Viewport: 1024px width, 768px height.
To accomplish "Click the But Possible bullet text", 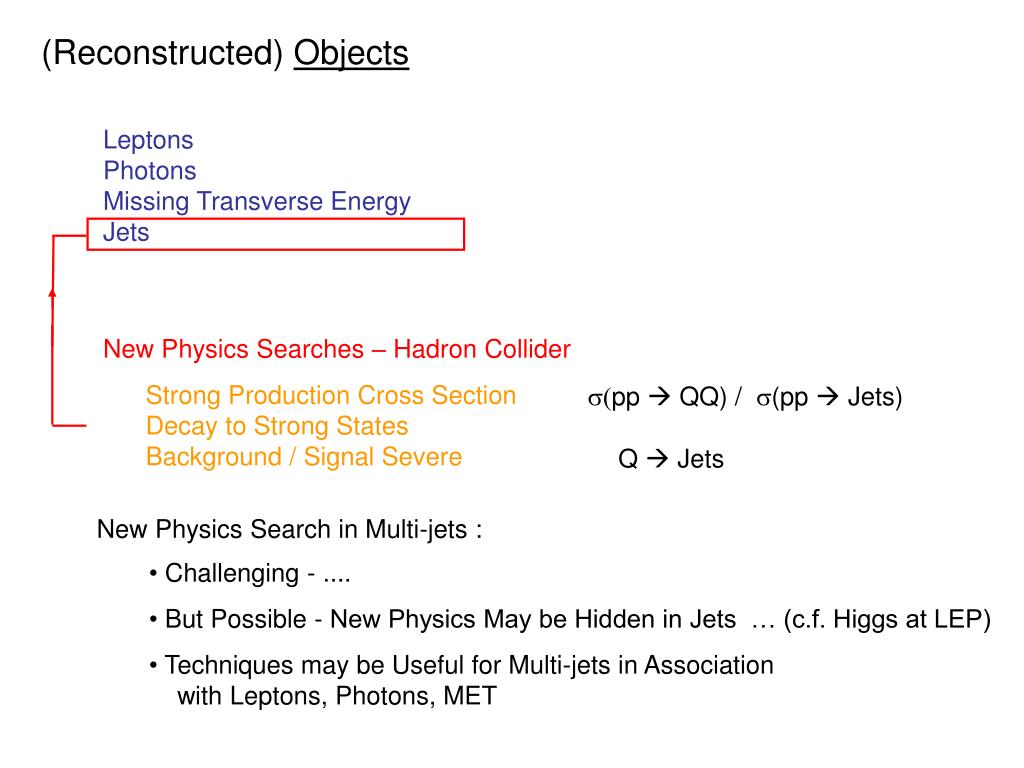I will point(443,619).
